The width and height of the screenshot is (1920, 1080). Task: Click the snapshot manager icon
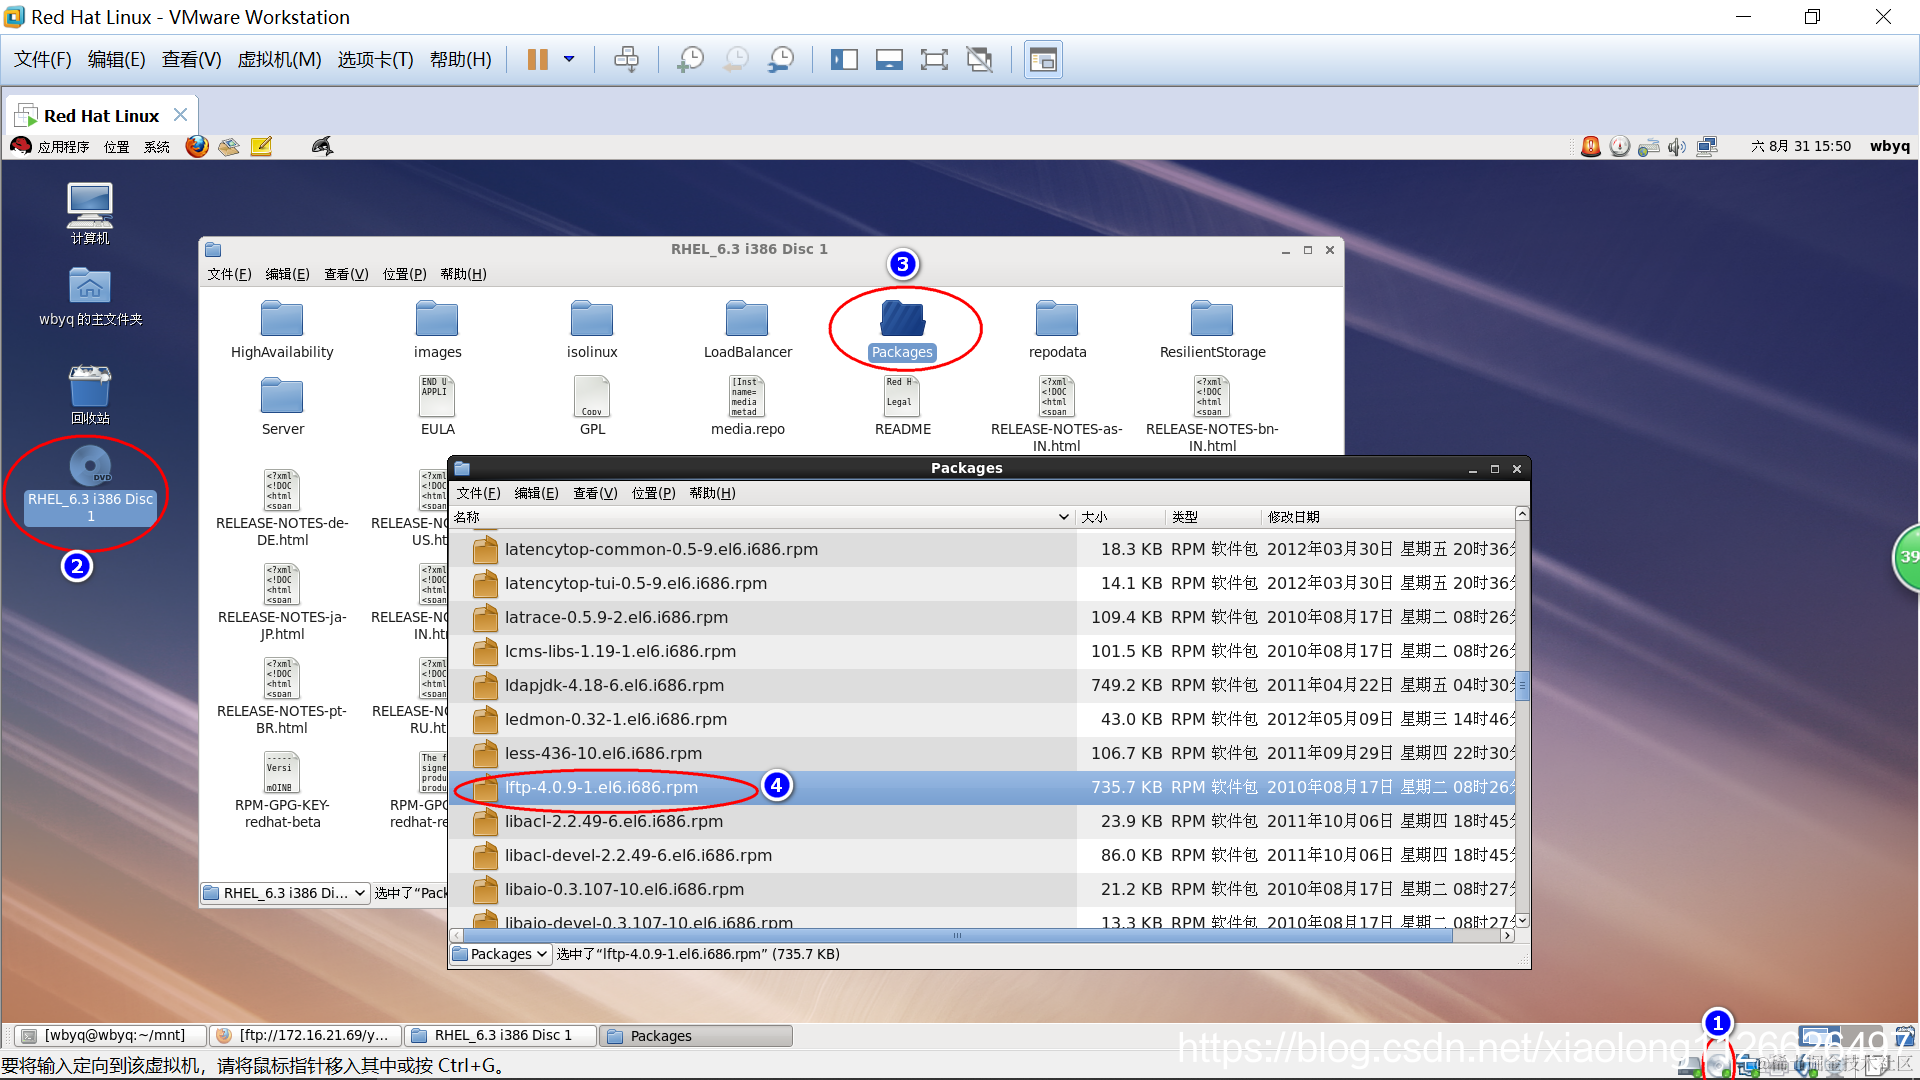tap(781, 60)
